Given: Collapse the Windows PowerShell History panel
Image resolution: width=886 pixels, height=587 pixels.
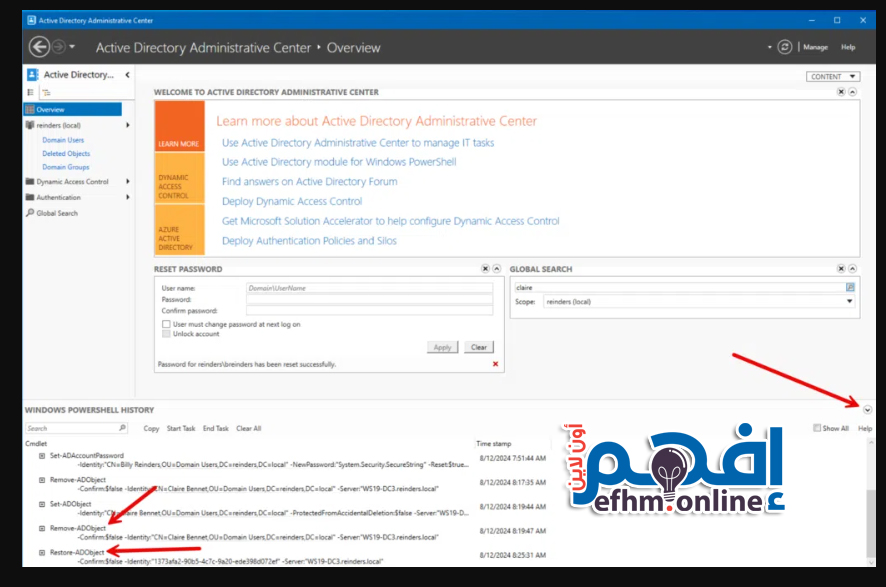Looking at the screenshot, I should 867,410.
